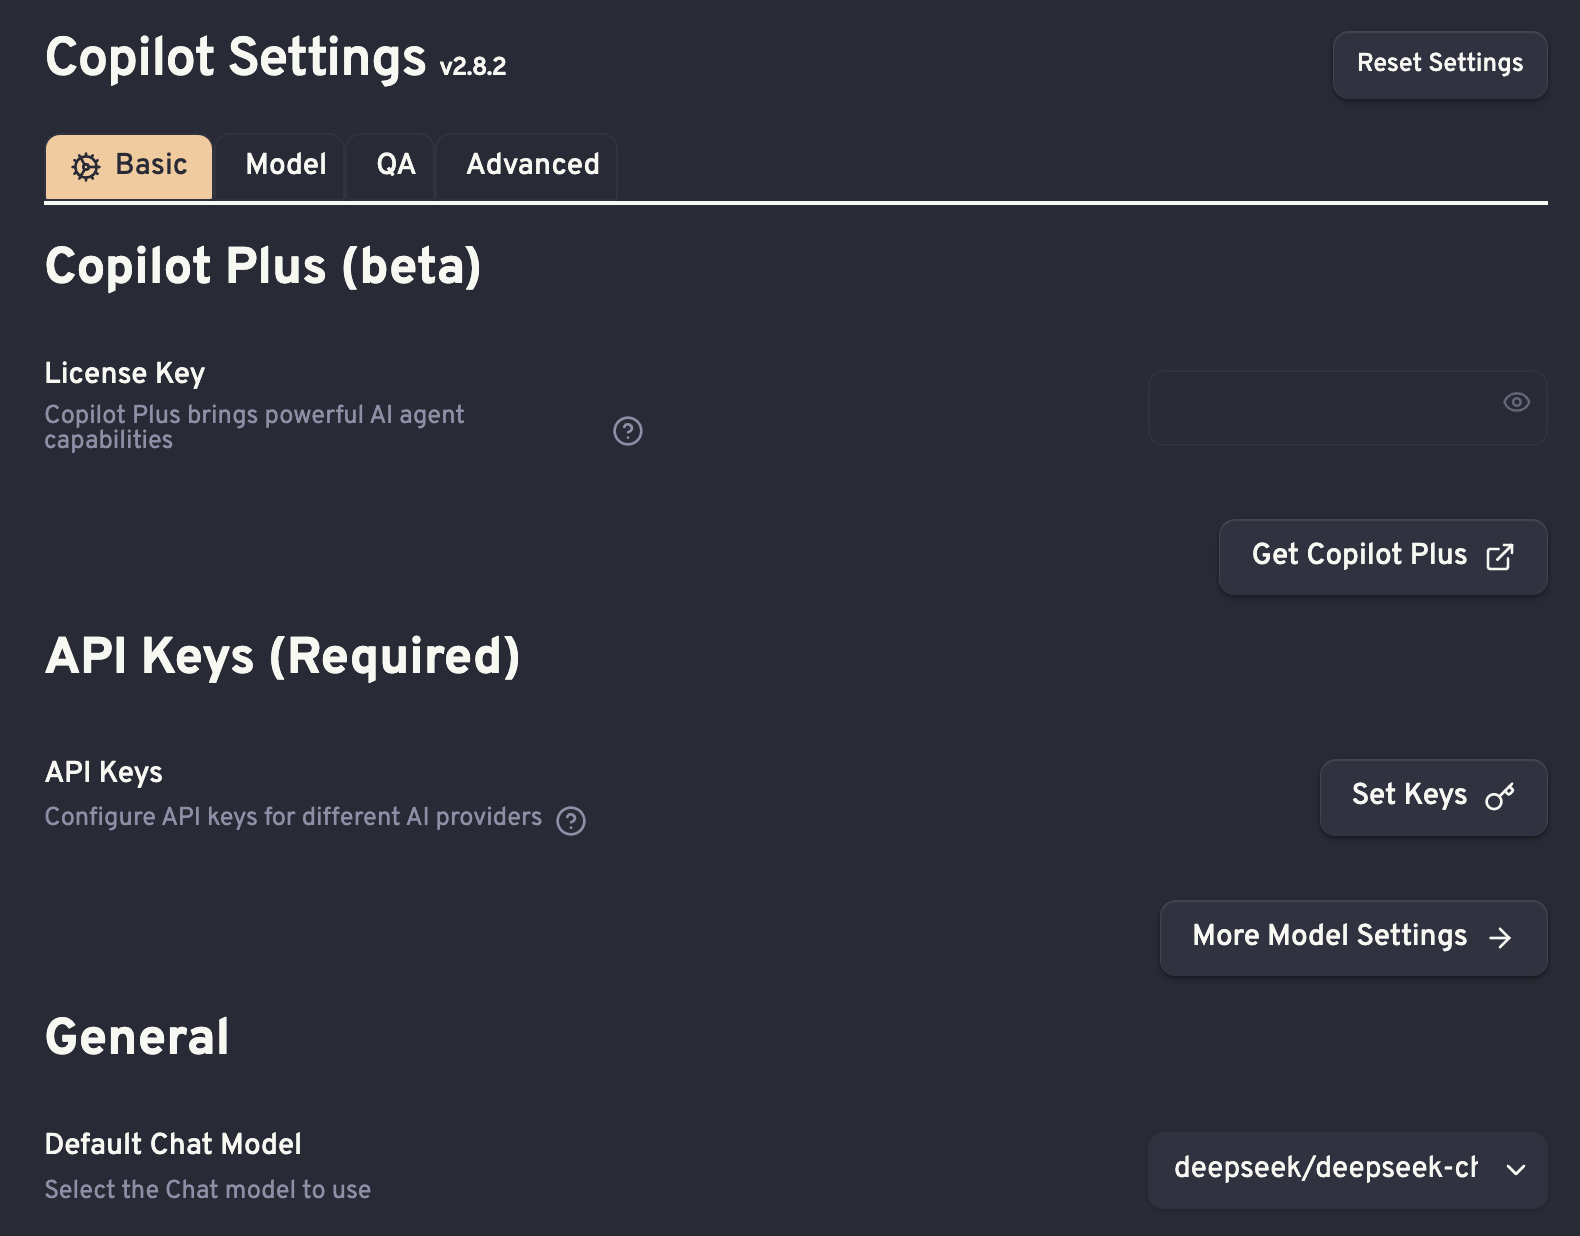Click the Default Chat Model setting label

173,1144
